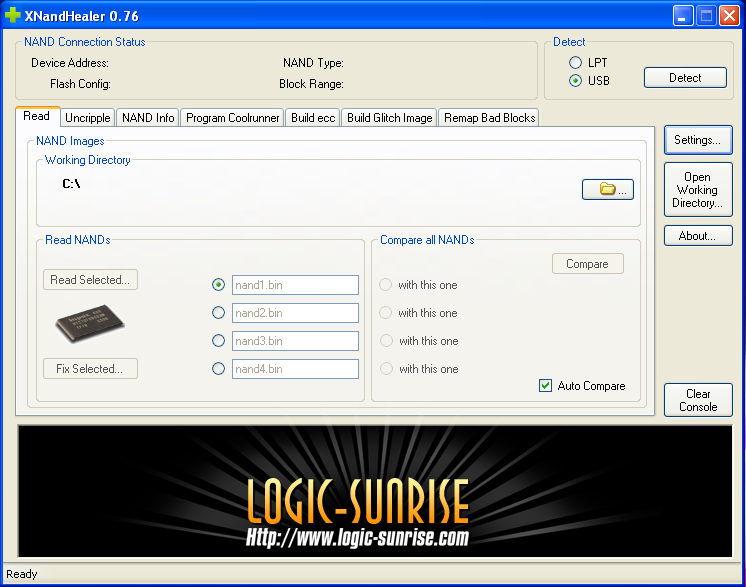Choose fourth 'with this one' compare option

386,369
